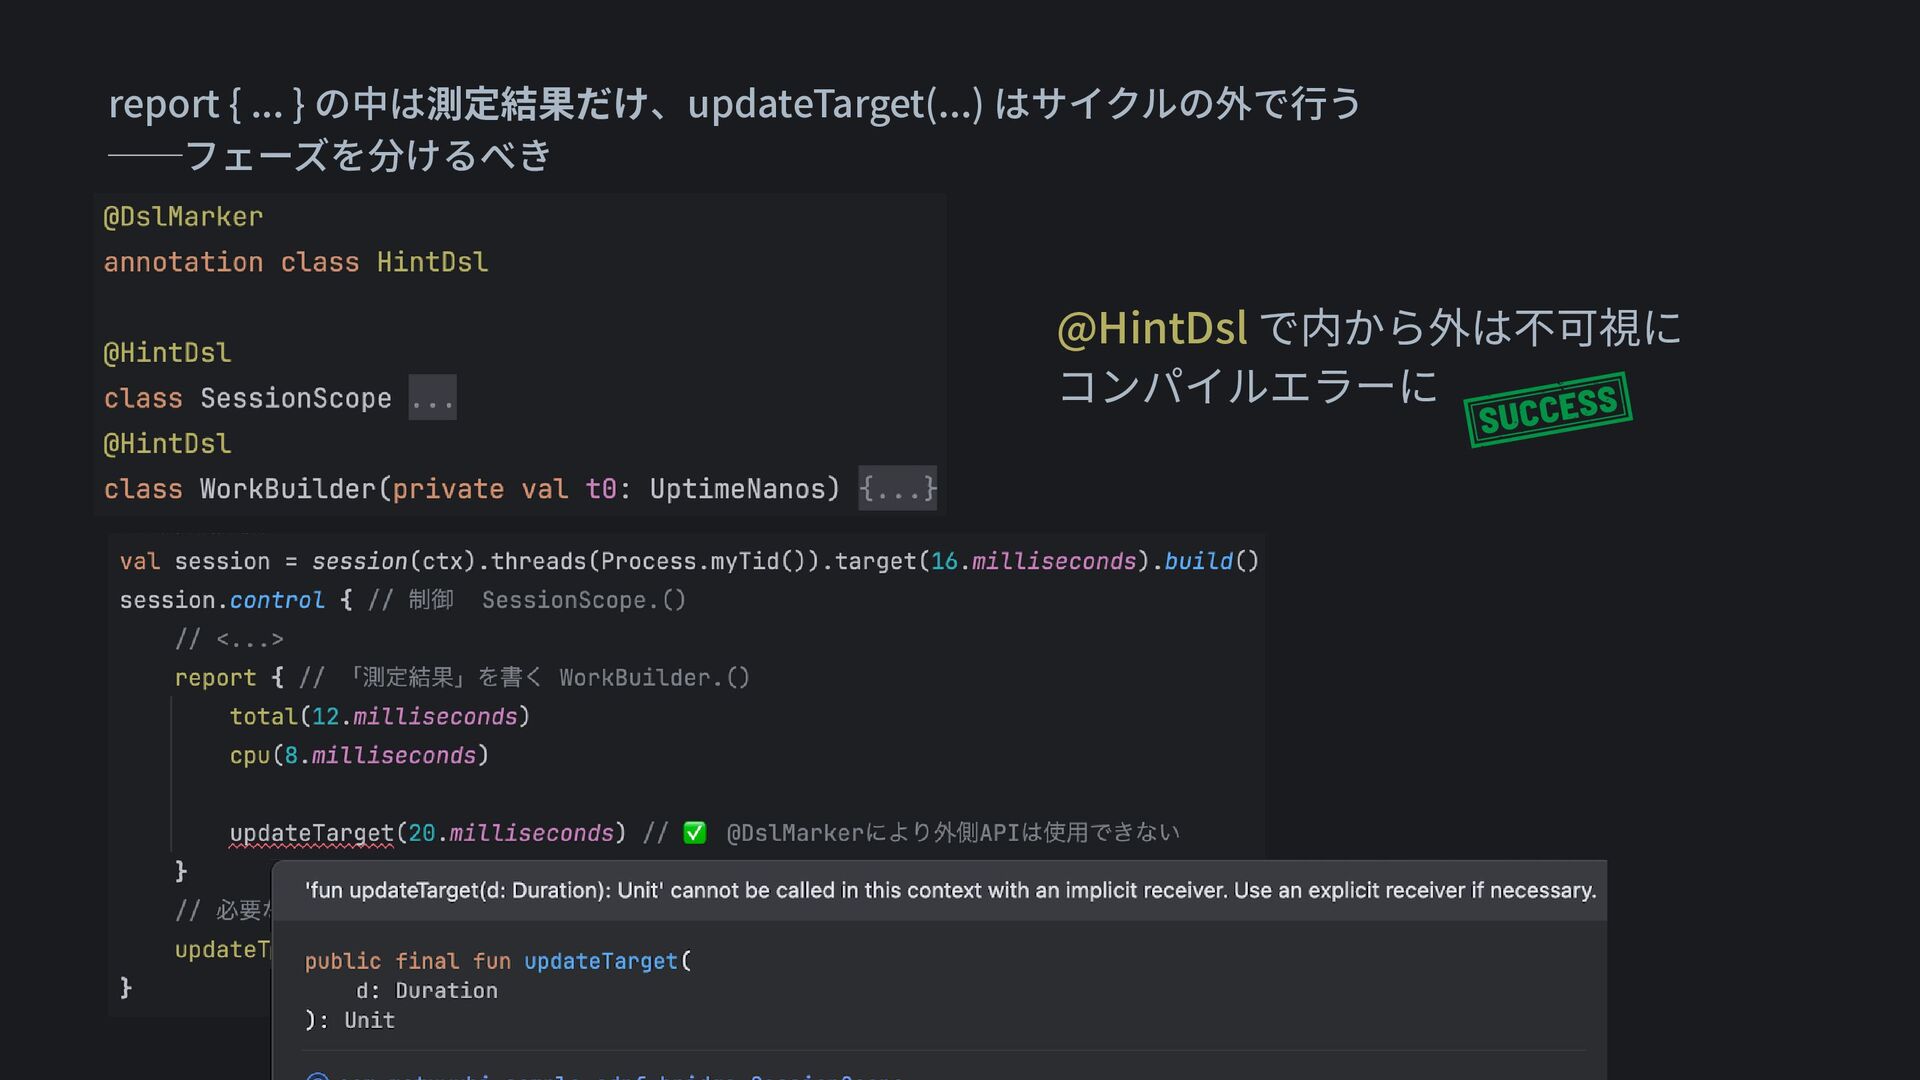This screenshot has width=1920, height=1080.
Task: Click the updateTarget link in tooltip signature
Action: click(600, 961)
